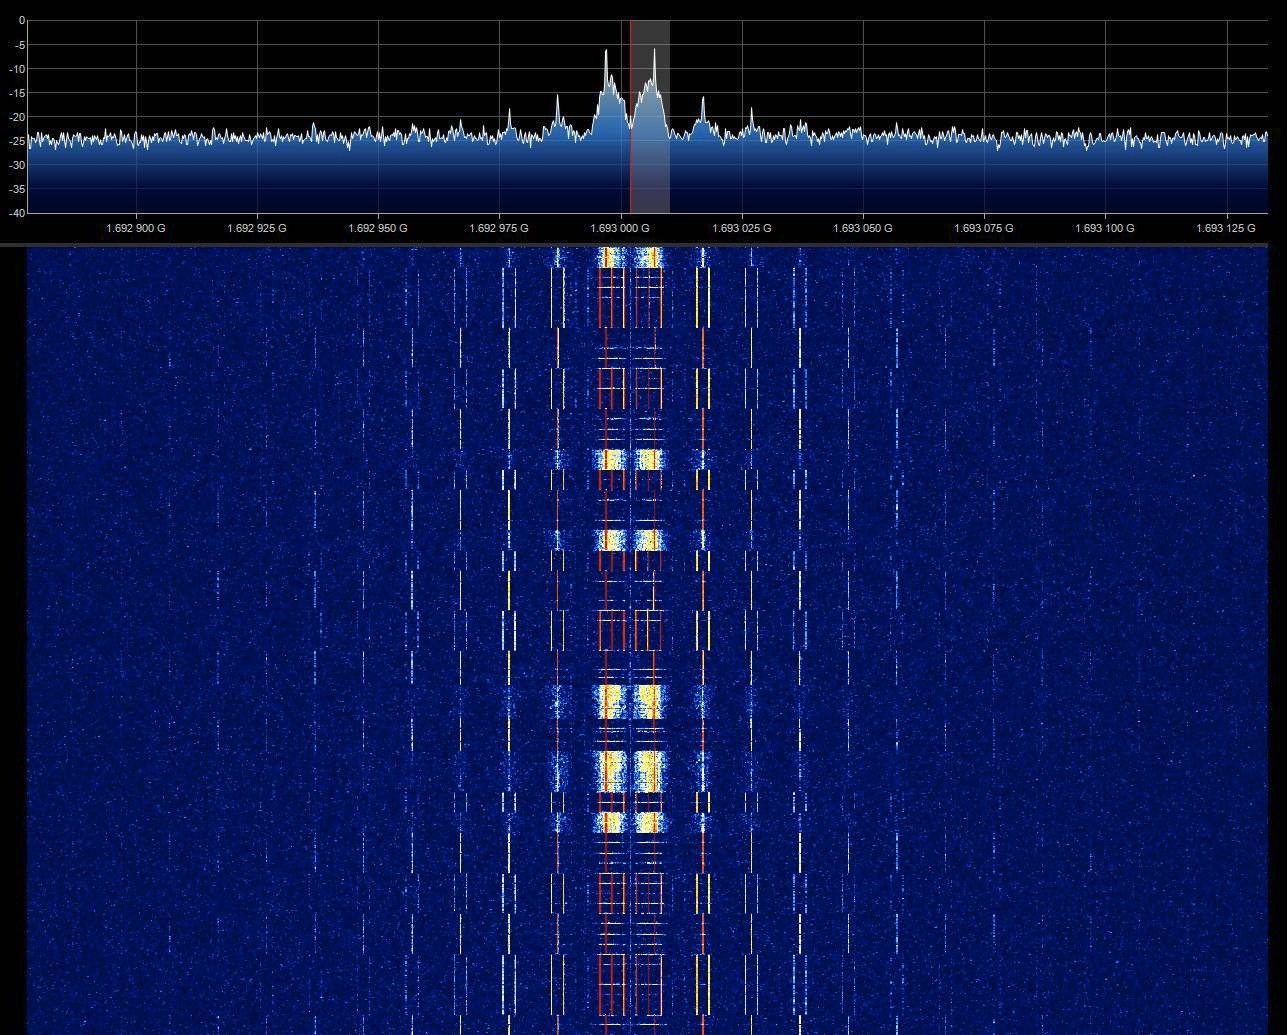The width and height of the screenshot is (1287, 1035).
Task: Grab the splitter between spectrum and waterfall
Action: (x=643, y=244)
